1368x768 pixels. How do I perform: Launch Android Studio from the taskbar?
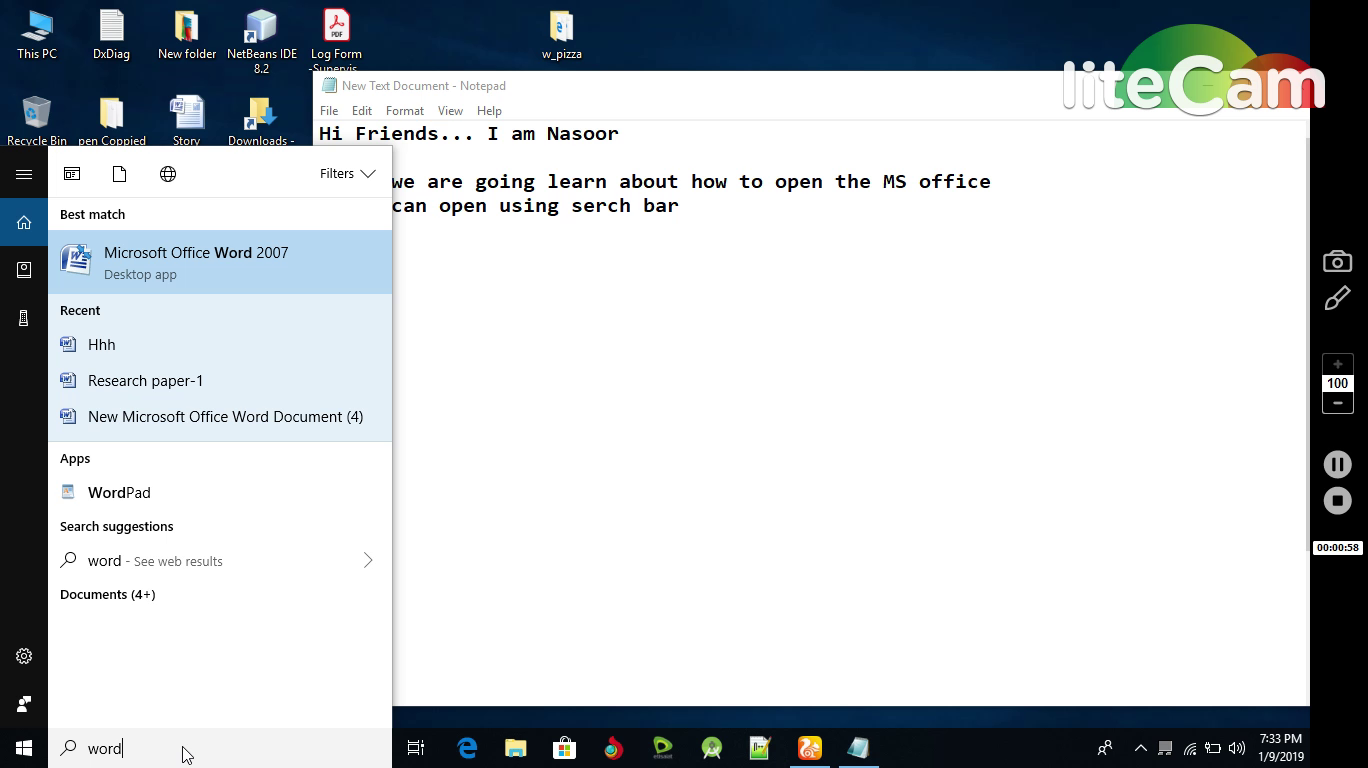[711, 748]
